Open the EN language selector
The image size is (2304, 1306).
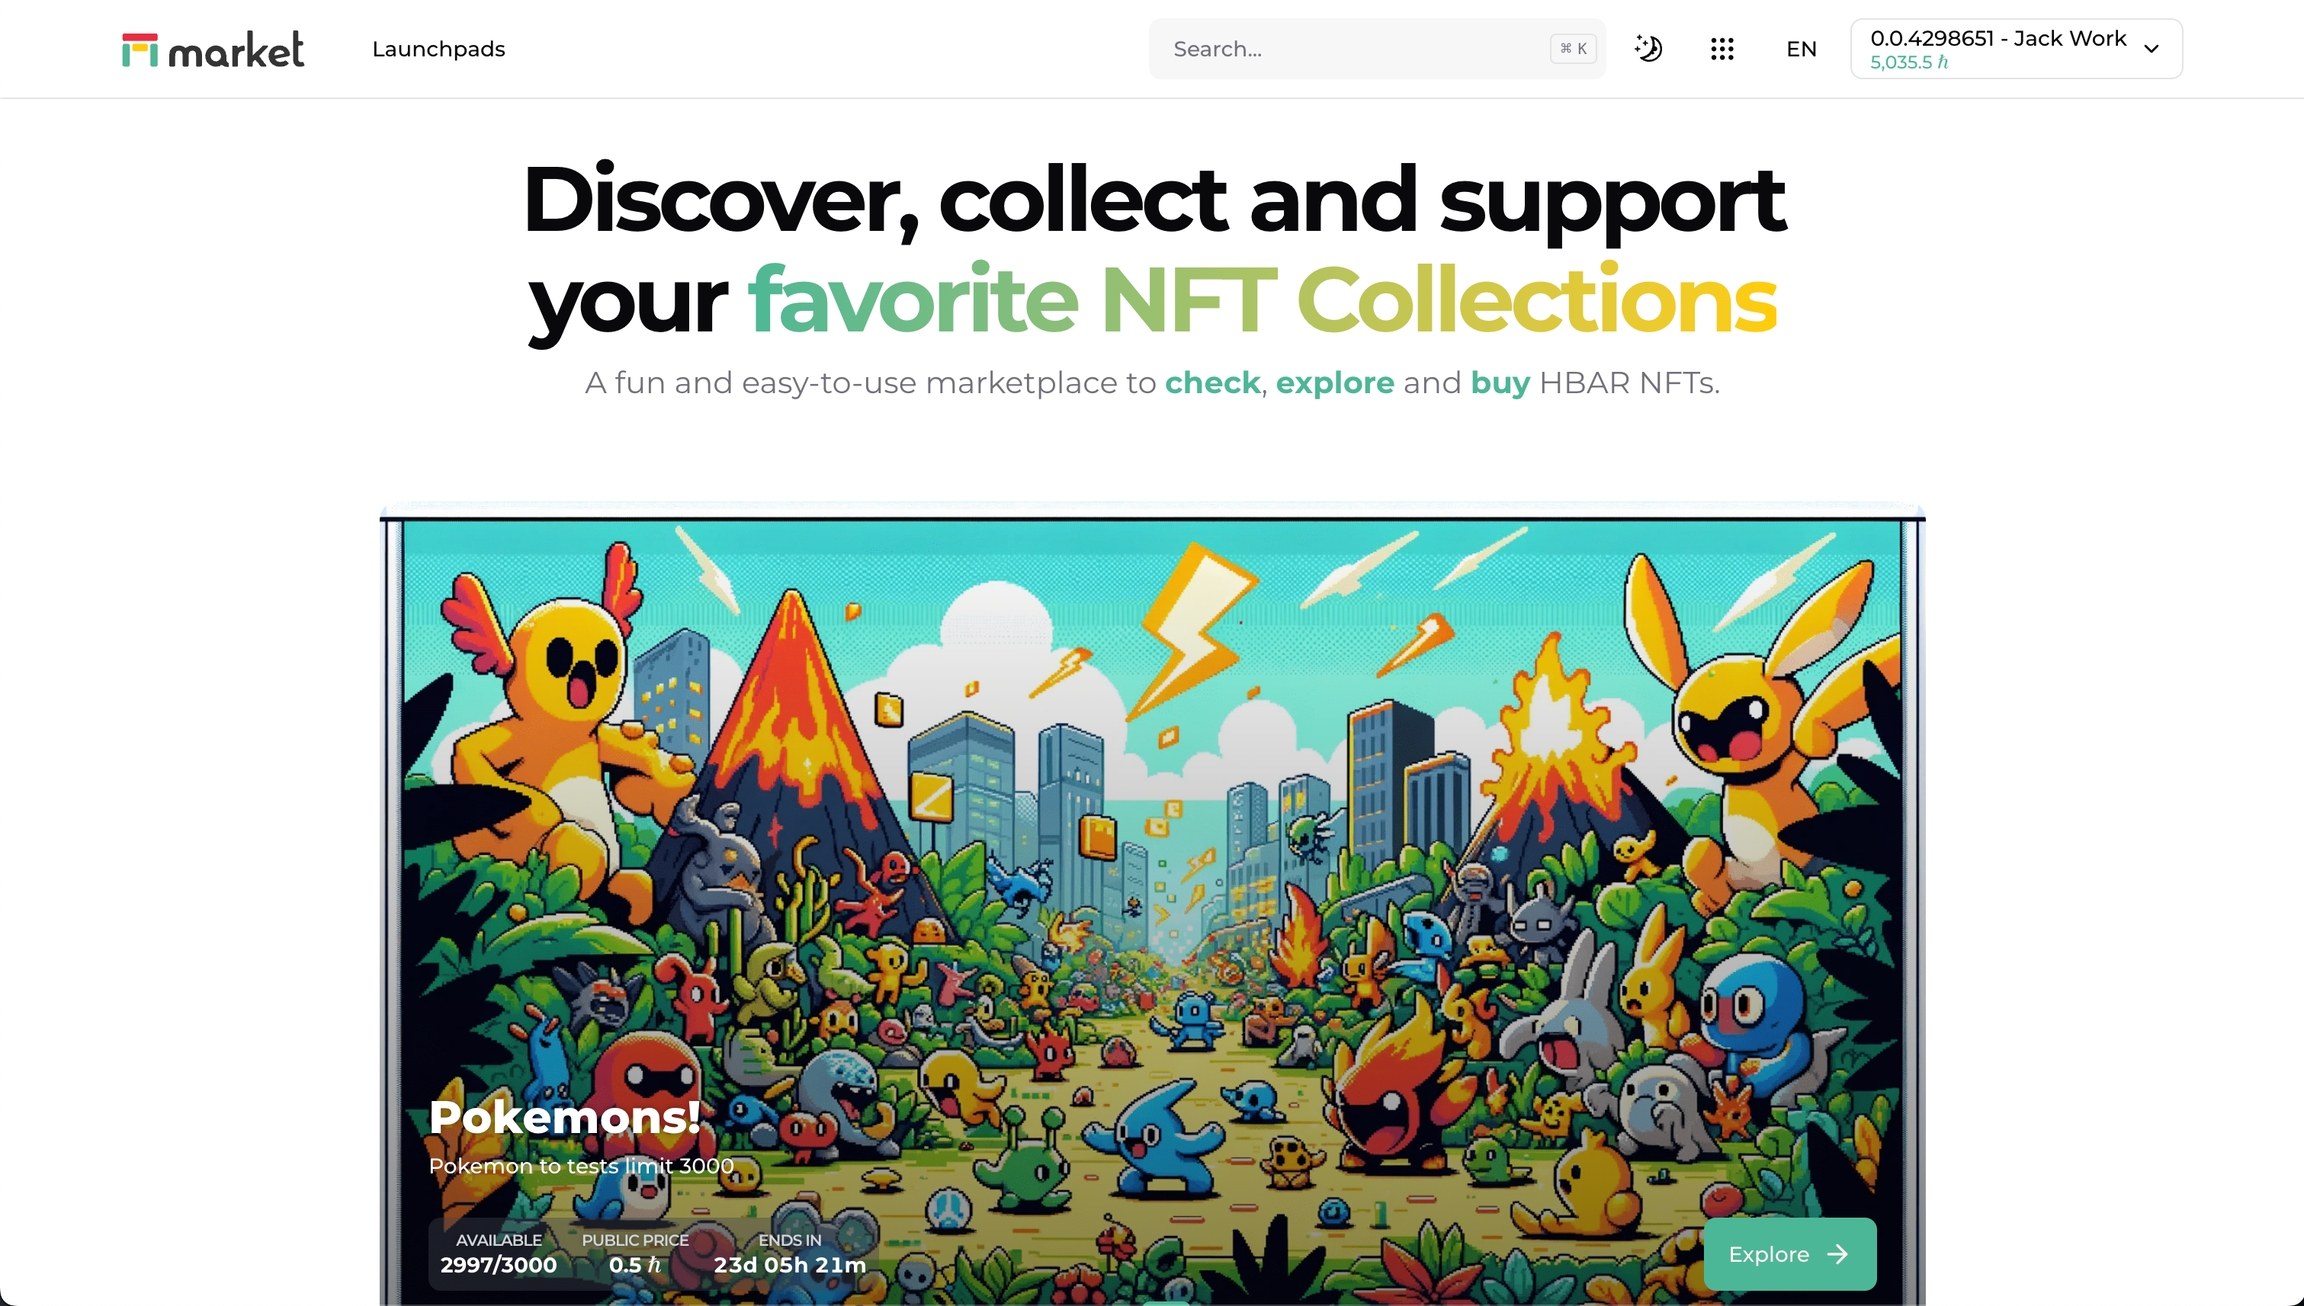(1801, 49)
